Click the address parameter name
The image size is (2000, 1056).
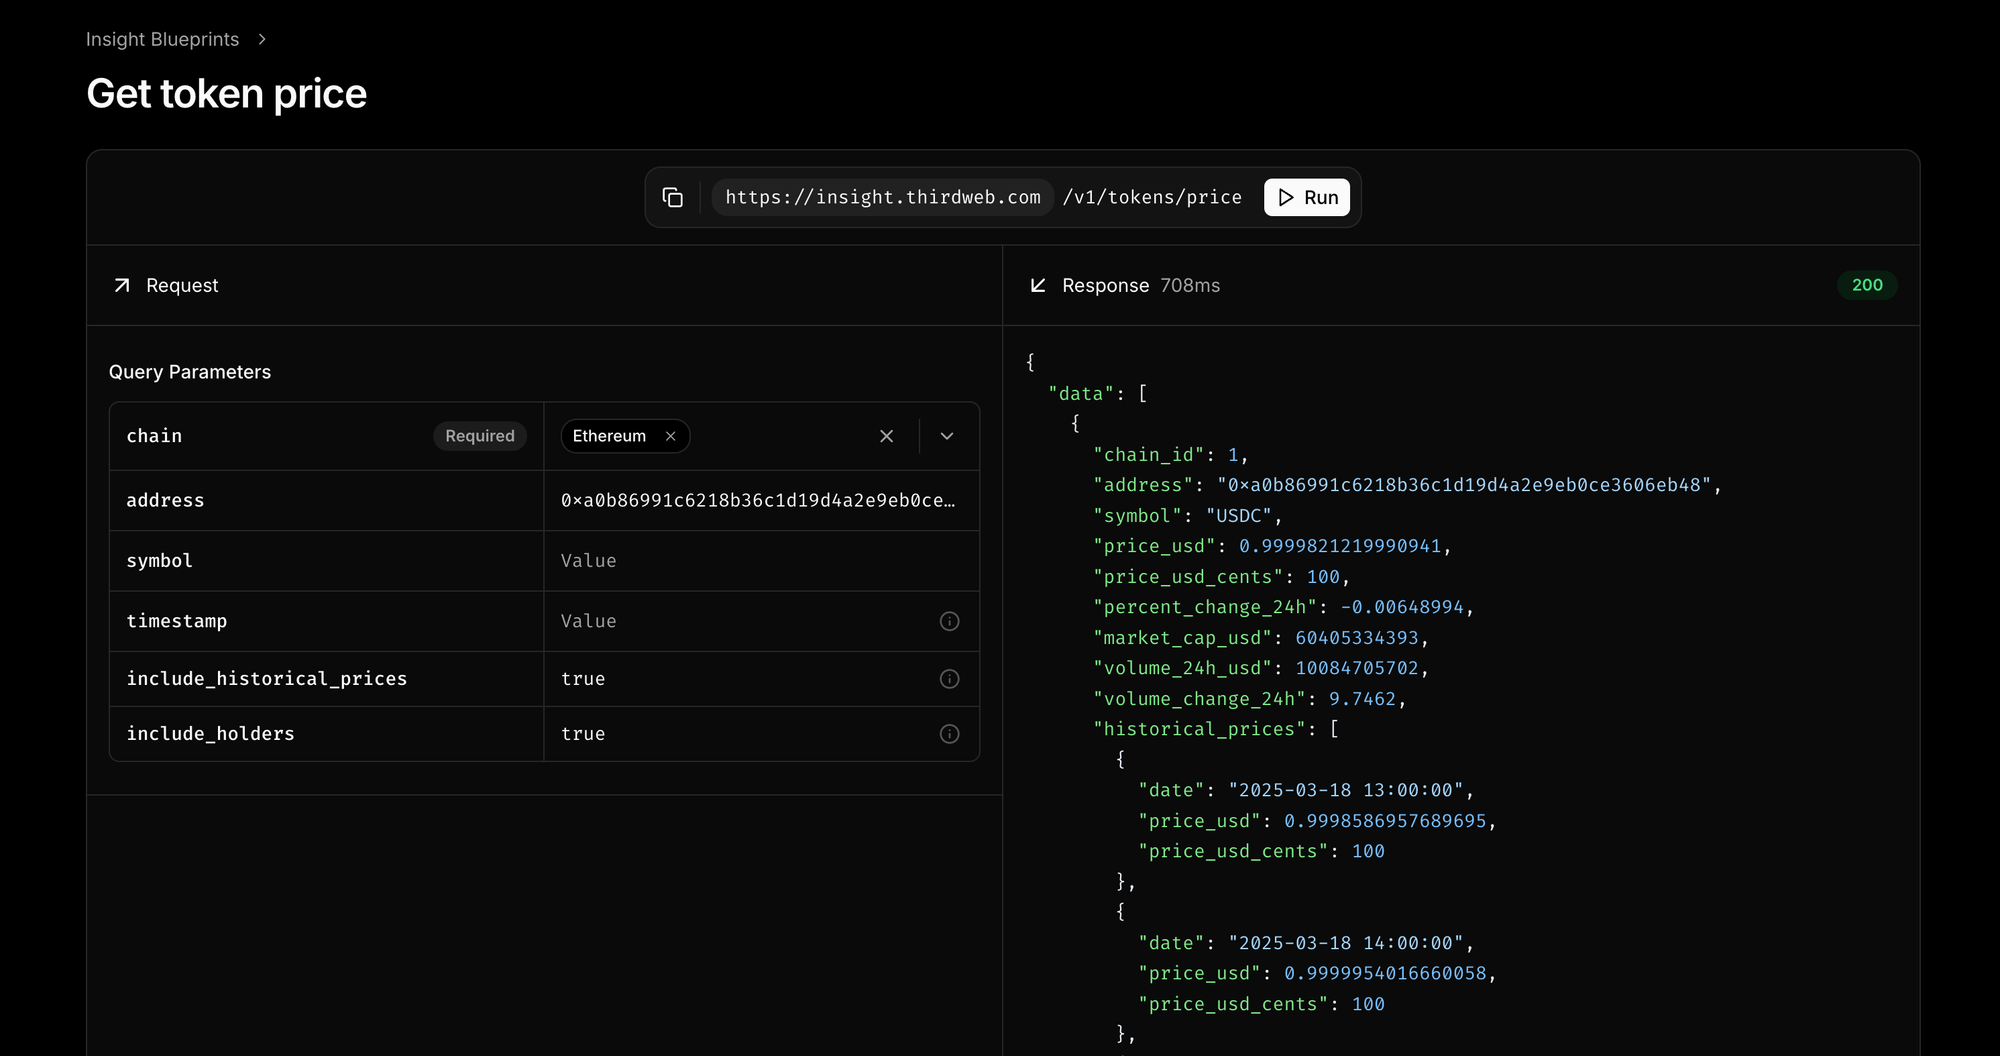point(165,500)
